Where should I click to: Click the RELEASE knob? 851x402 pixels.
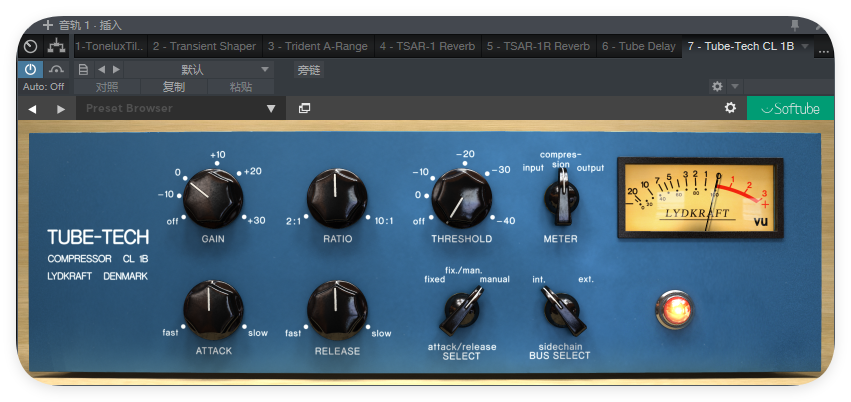pyautogui.click(x=337, y=310)
